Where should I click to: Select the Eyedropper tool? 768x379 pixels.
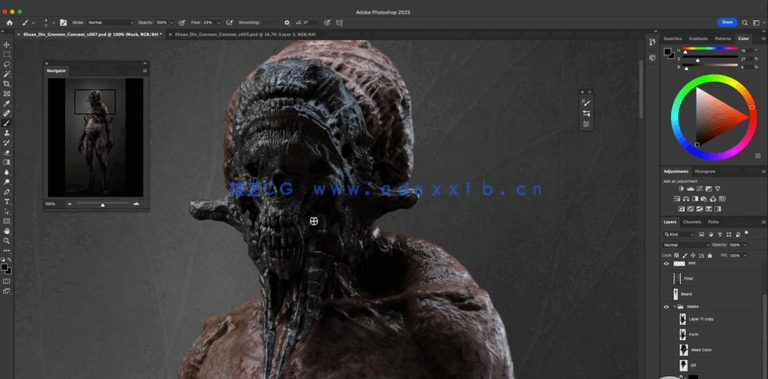[x=7, y=103]
